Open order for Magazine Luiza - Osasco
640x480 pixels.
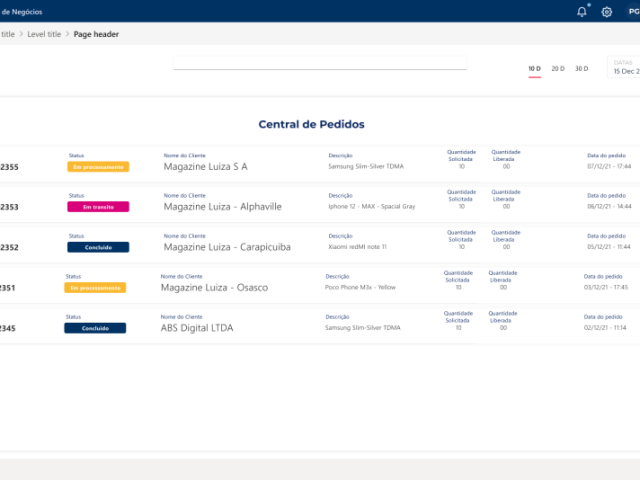pyautogui.click(x=214, y=287)
